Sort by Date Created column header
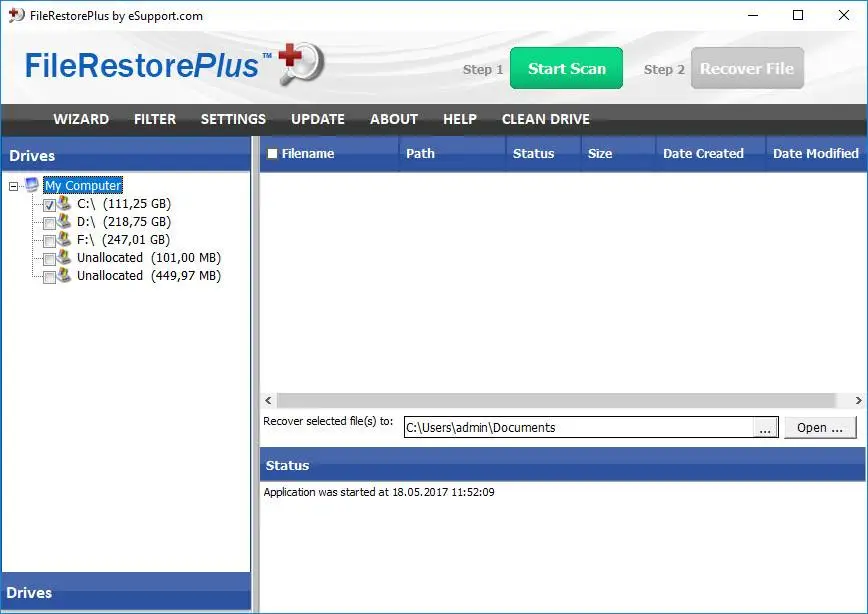Image resolution: width=868 pixels, height=614 pixels. pos(710,153)
